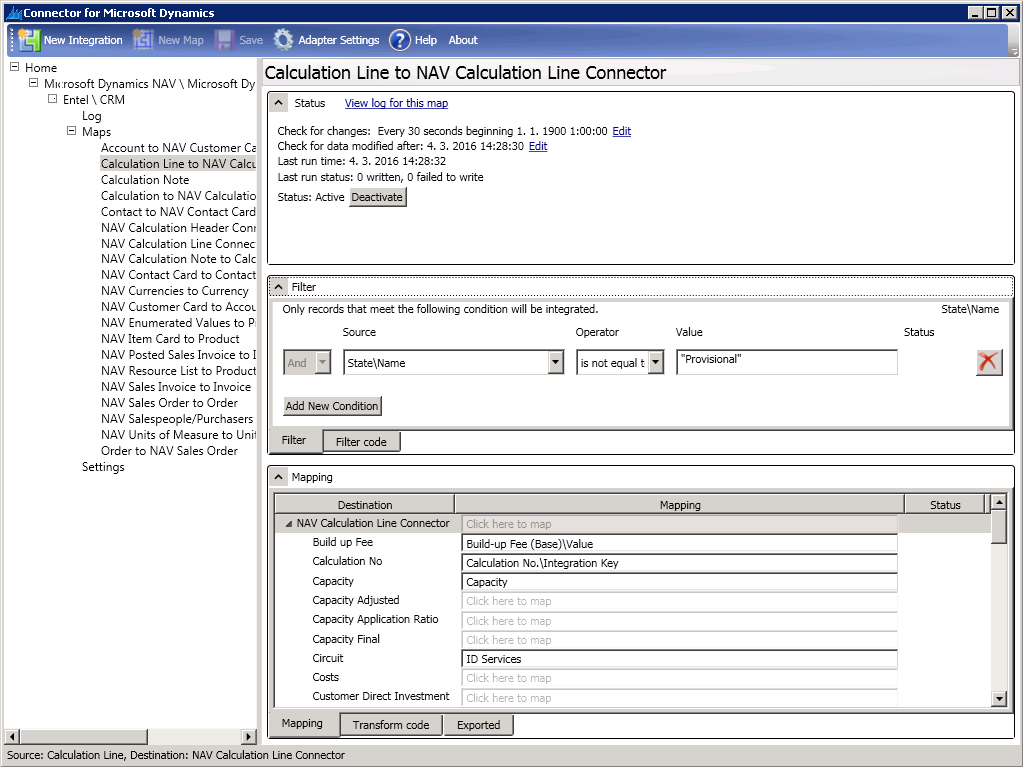Open Contact to NAV Contact Card map

[178, 211]
